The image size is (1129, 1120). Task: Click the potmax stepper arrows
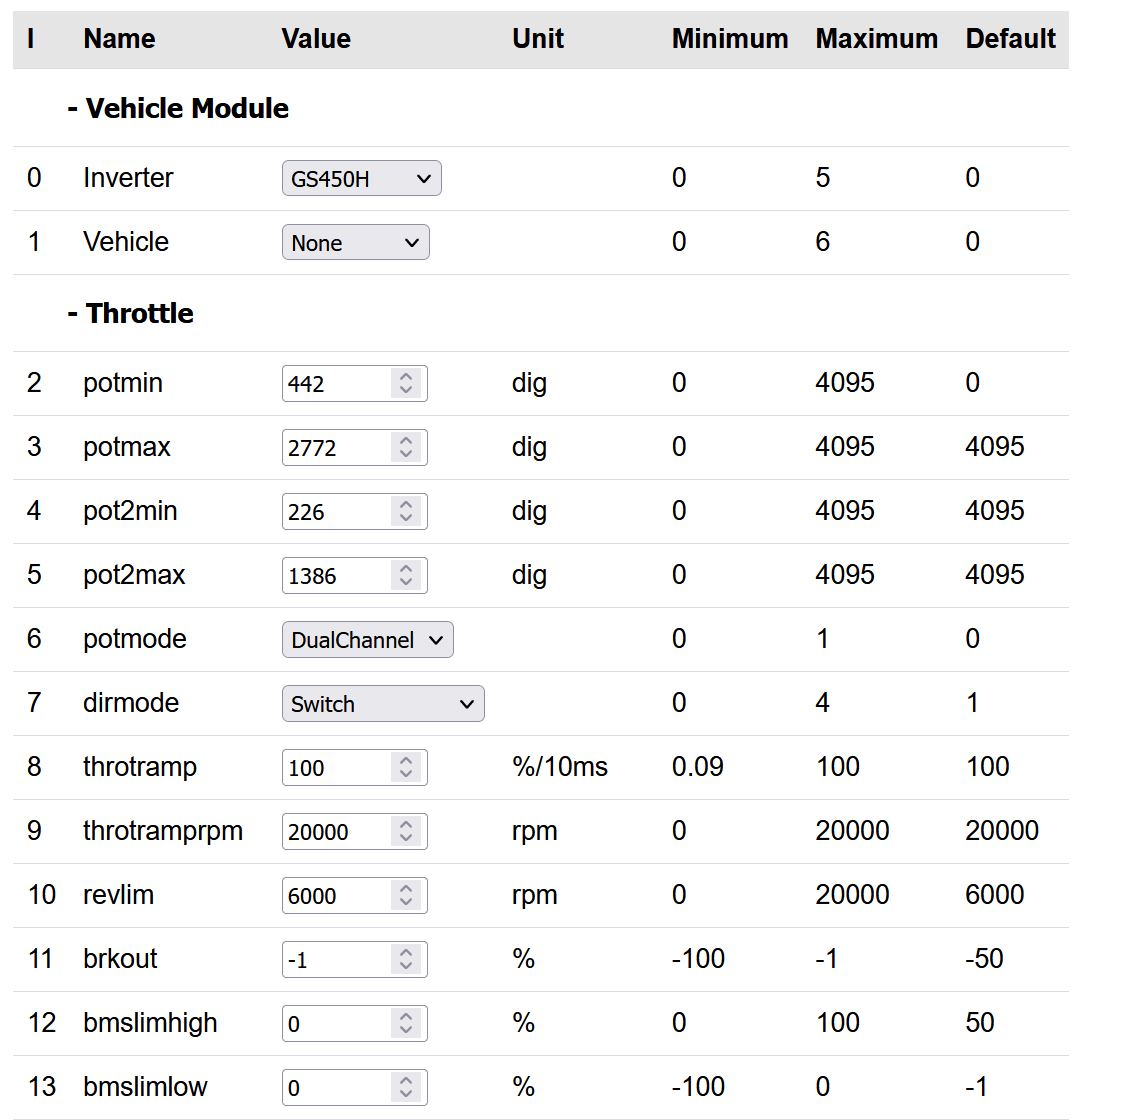point(405,447)
